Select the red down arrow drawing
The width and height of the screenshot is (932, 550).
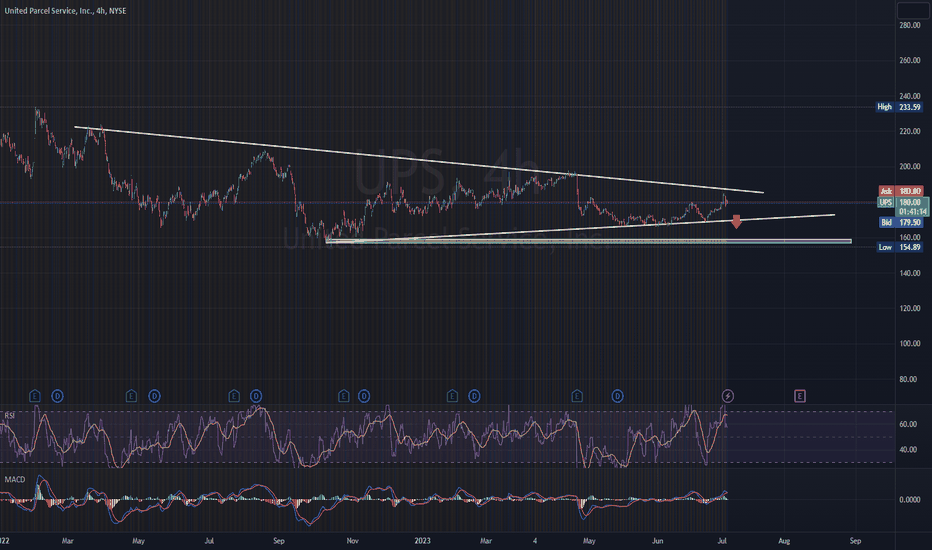tap(736, 222)
